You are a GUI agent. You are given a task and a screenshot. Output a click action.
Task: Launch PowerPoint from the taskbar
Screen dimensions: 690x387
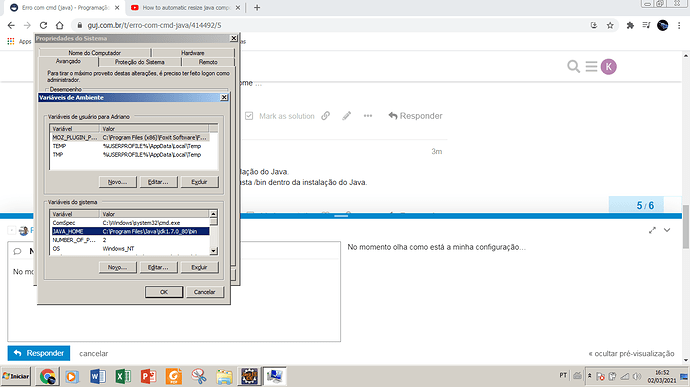[x=148, y=376]
